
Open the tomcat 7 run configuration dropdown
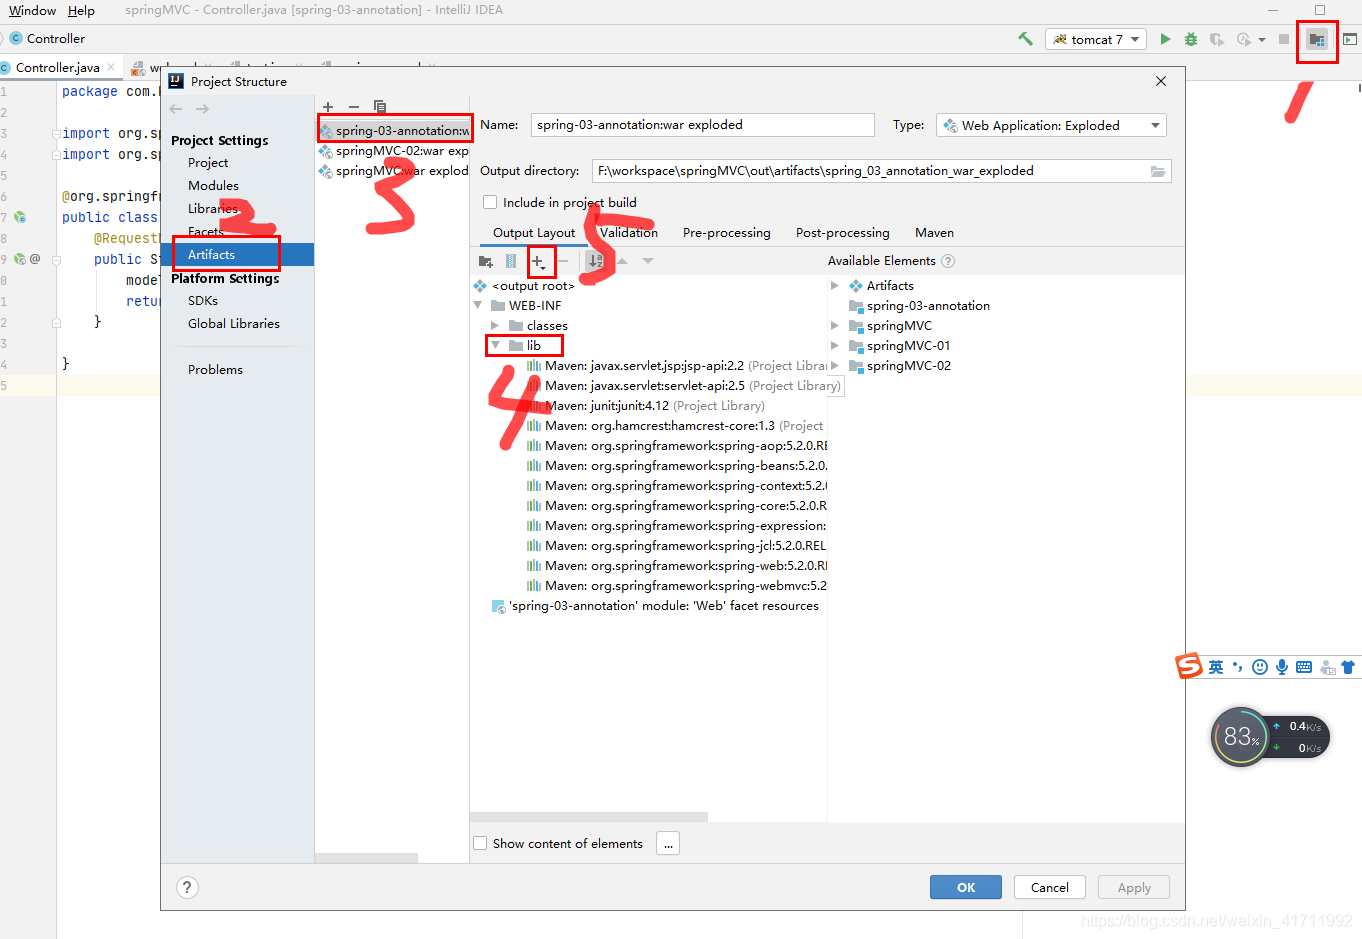pyautogui.click(x=1097, y=39)
